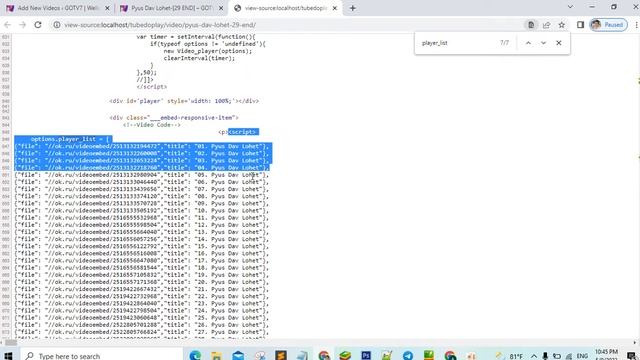Click the page translate/reader icon in address bar
The image size is (640, 360).
(x=531, y=25)
